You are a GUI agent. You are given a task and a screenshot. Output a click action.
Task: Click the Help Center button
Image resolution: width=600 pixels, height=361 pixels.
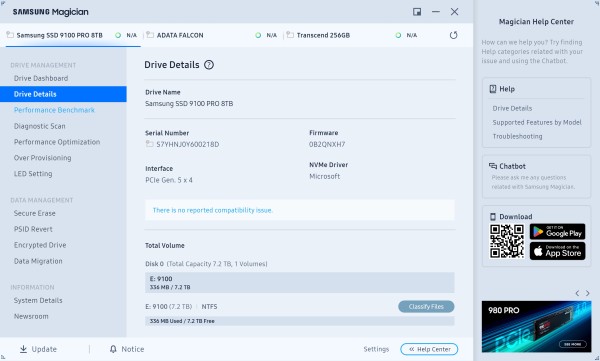pyautogui.click(x=429, y=349)
